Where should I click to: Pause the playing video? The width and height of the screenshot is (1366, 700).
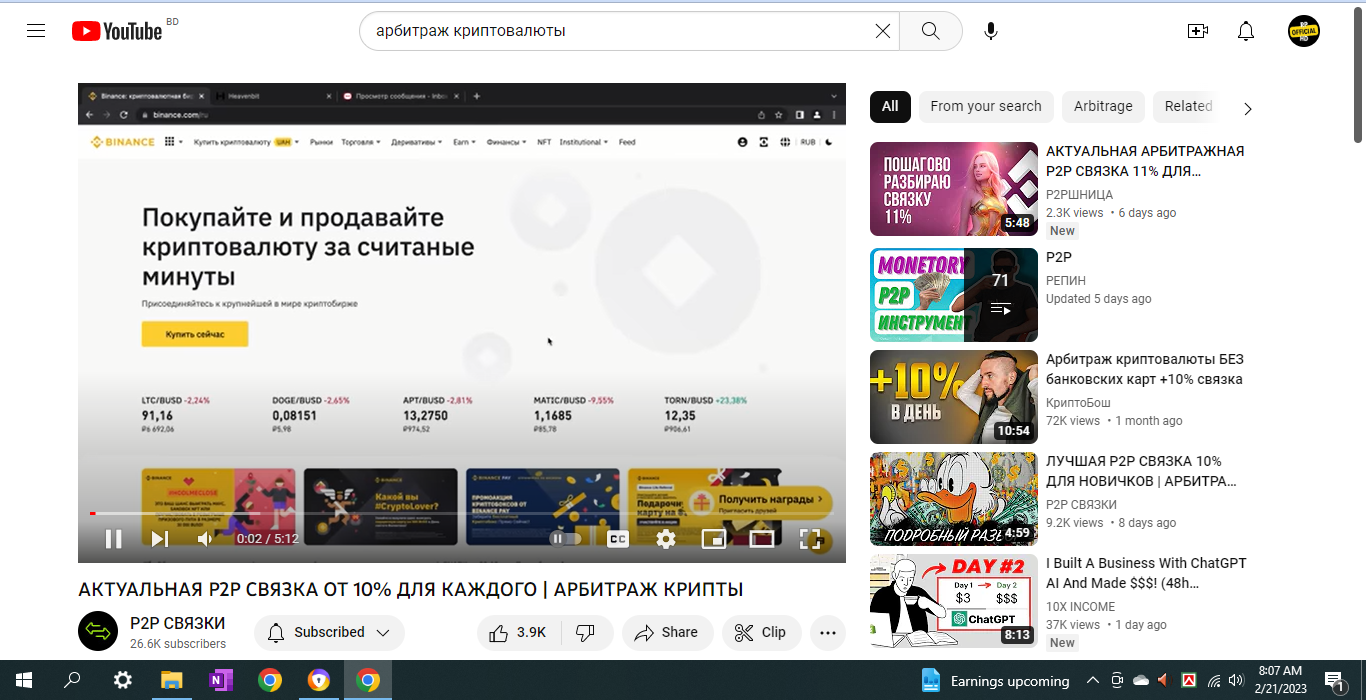(x=114, y=539)
